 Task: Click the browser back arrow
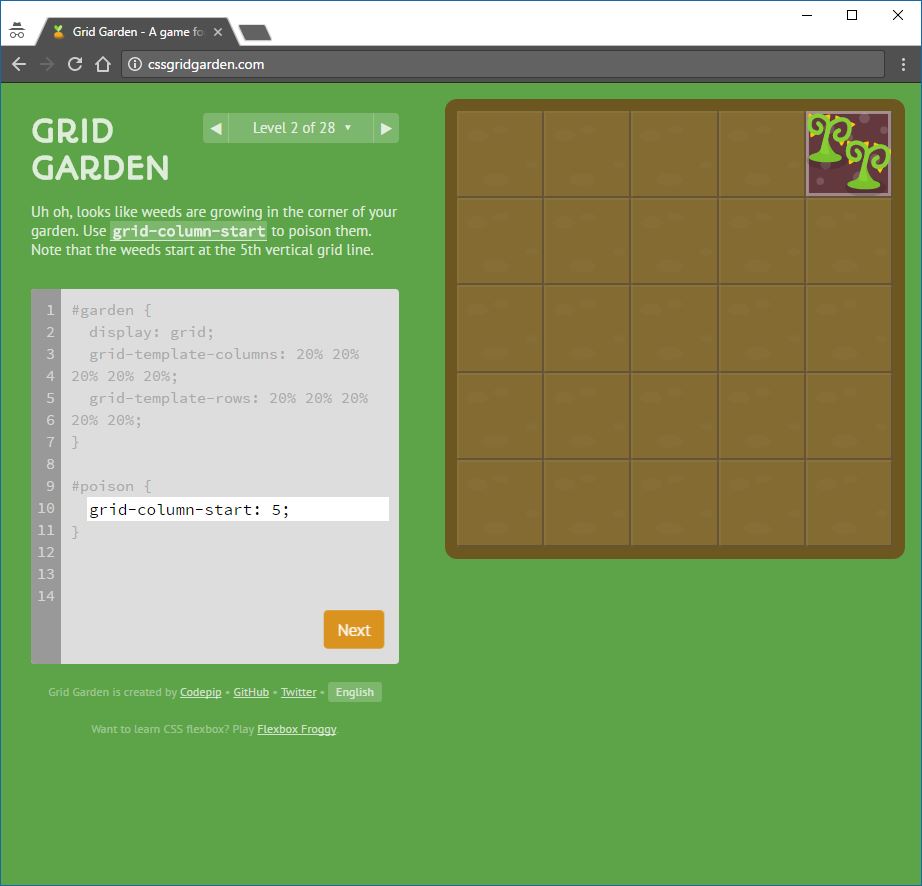(19, 63)
